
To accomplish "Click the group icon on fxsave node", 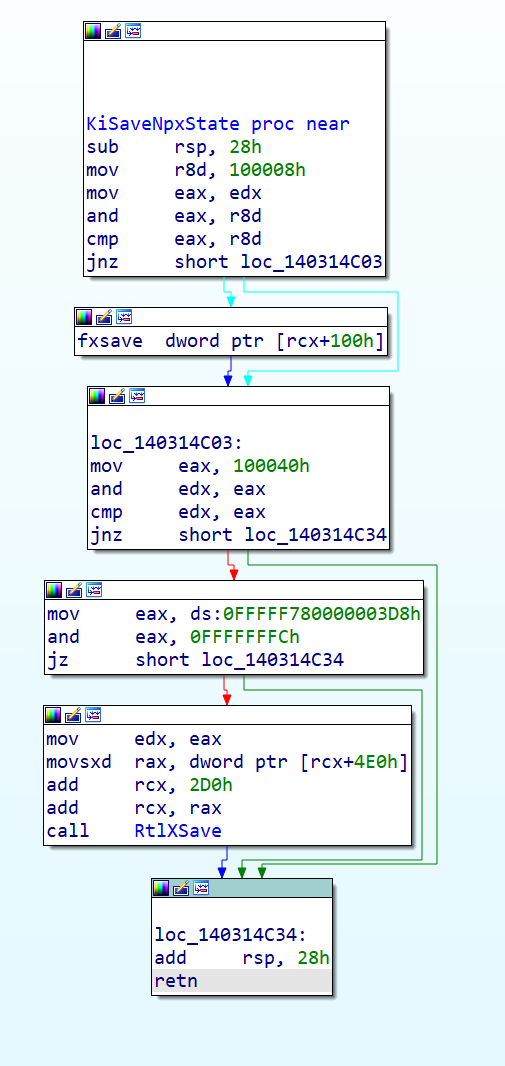I will coord(124,317).
